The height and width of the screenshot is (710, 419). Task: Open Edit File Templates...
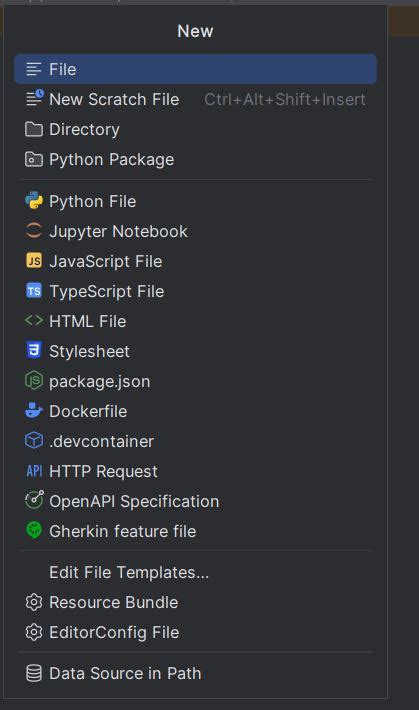[x=195, y=572]
